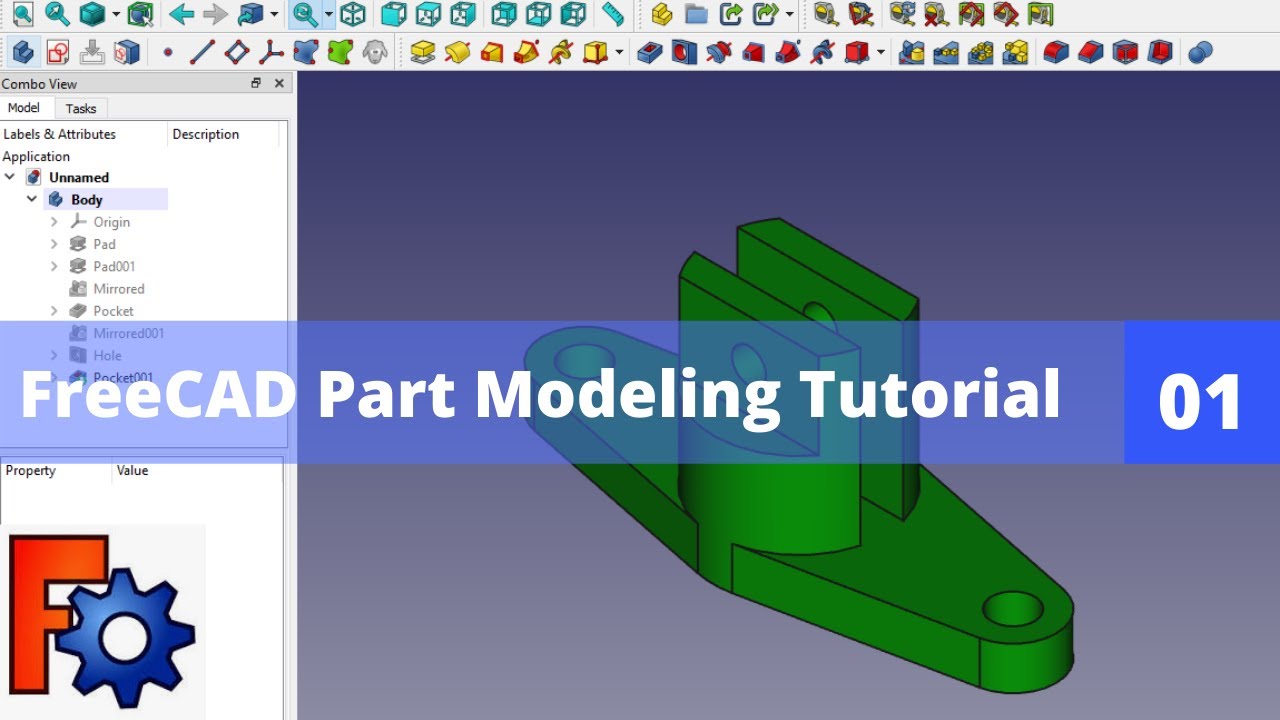1280x720 pixels.
Task: Set the left view
Action: point(573,14)
